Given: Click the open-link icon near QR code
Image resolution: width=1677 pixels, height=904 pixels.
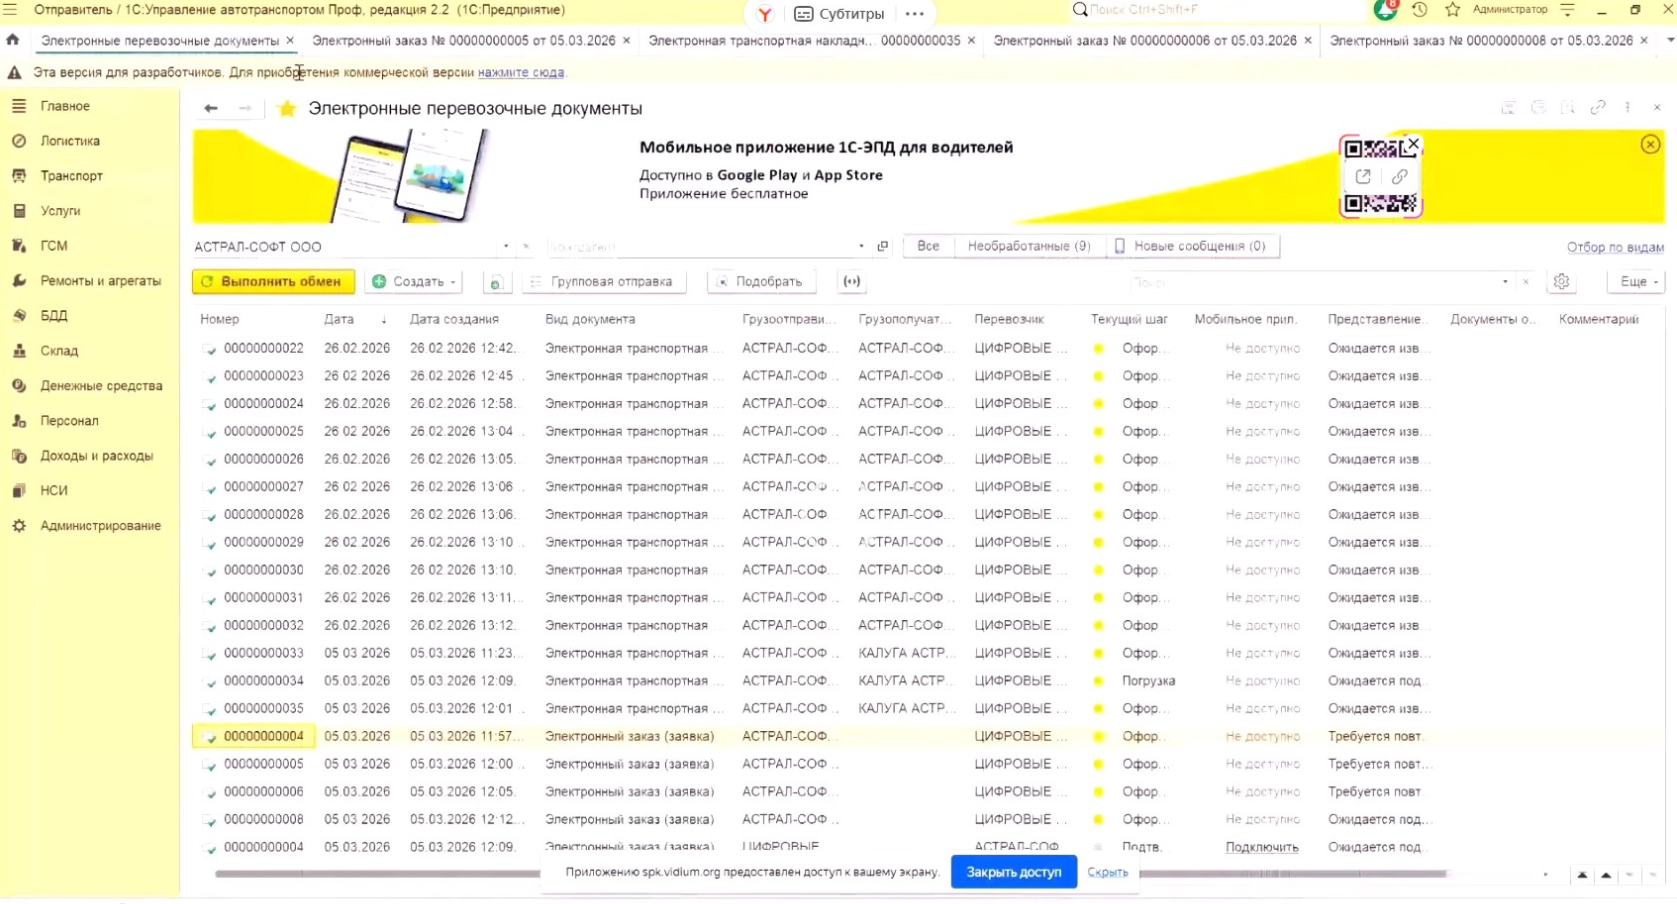Looking at the screenshot, I should tap(1363, 177).
